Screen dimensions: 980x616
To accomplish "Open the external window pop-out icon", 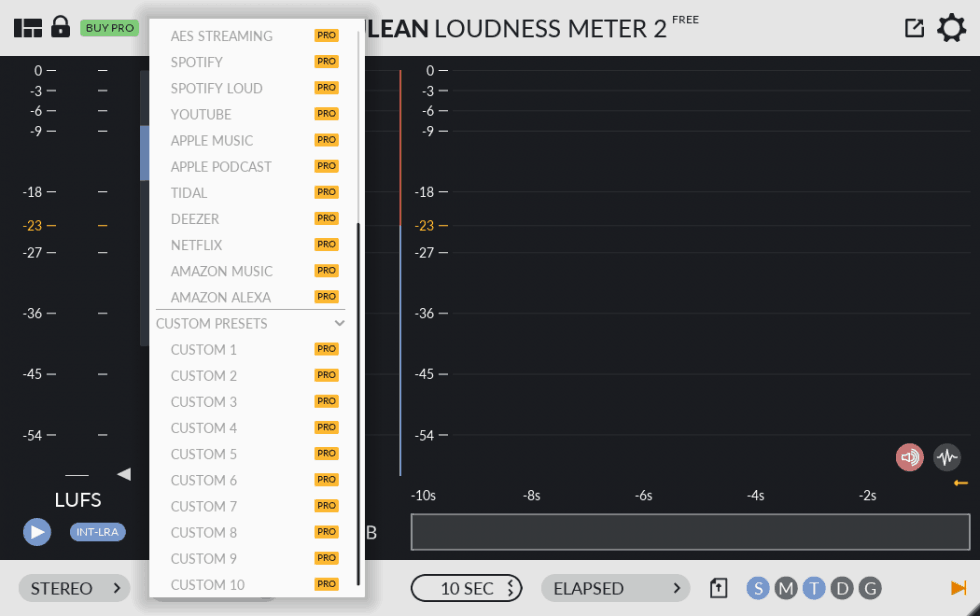I will 914,27.
